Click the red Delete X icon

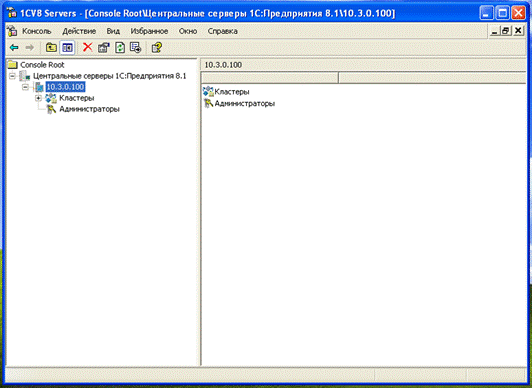[88, 47]
